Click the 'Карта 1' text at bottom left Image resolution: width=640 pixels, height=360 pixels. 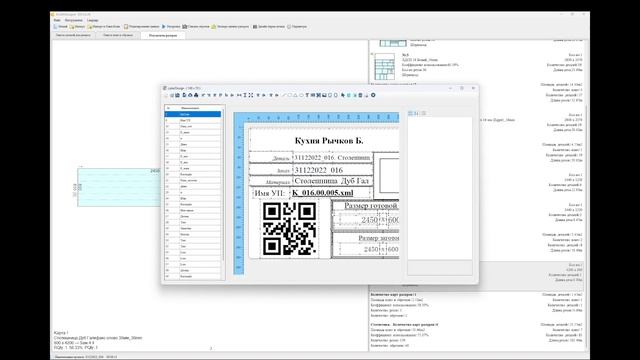click(x=61, y=333)
